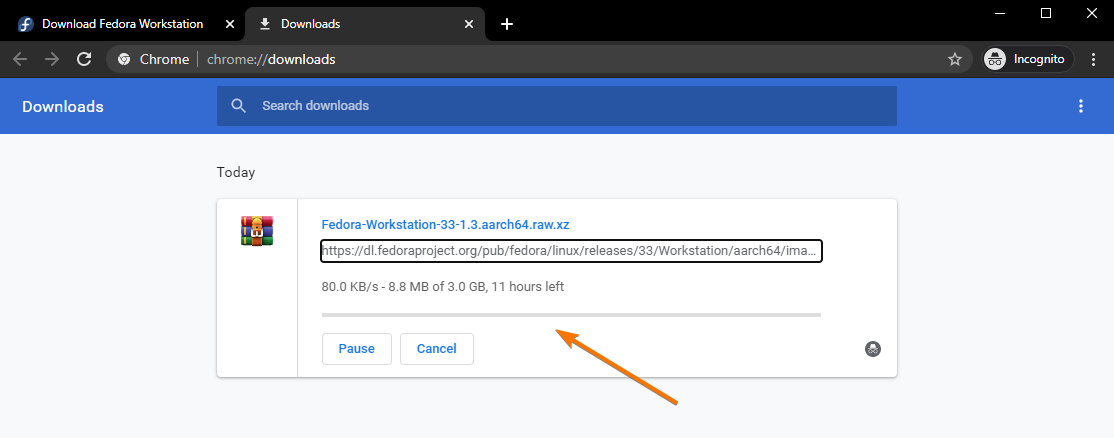Open the Incognito profile indicator

coord(1027,59)
